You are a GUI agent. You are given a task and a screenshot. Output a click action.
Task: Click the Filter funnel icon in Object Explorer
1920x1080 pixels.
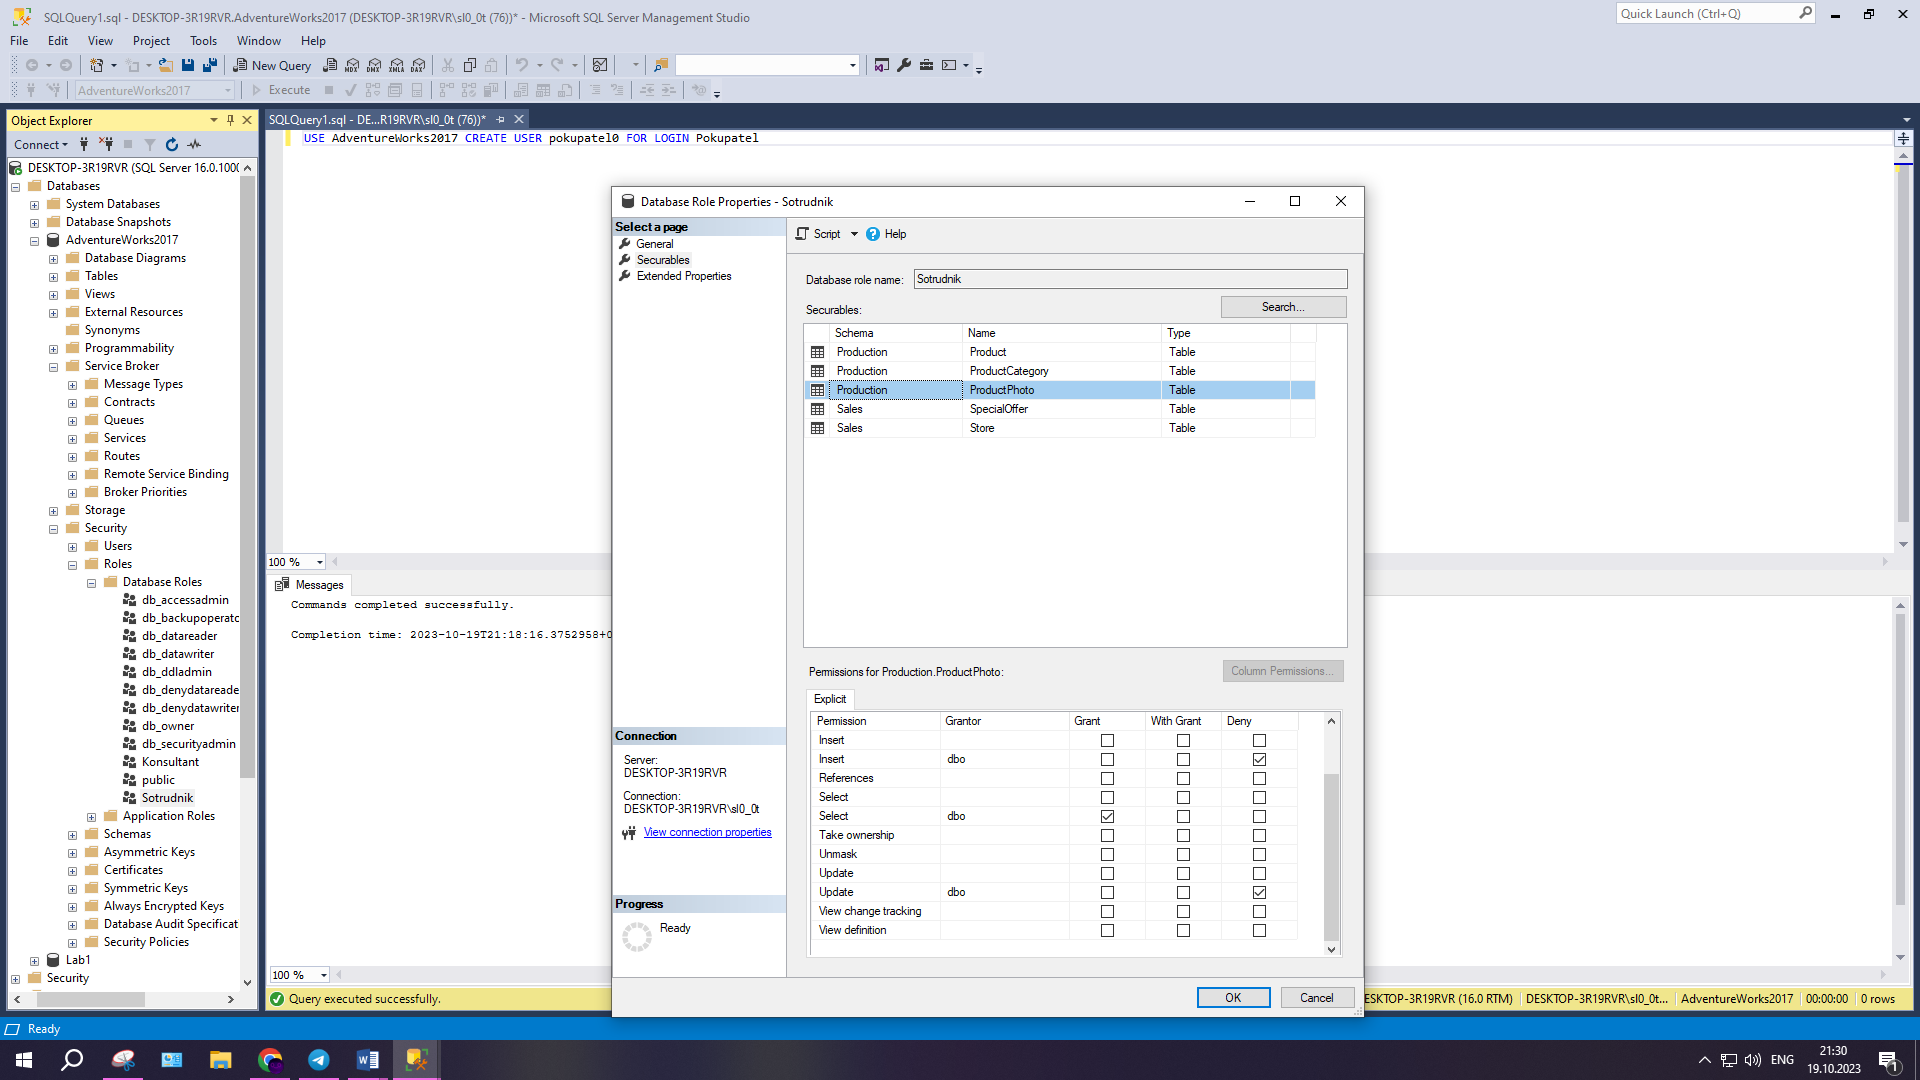click(150, 144)
